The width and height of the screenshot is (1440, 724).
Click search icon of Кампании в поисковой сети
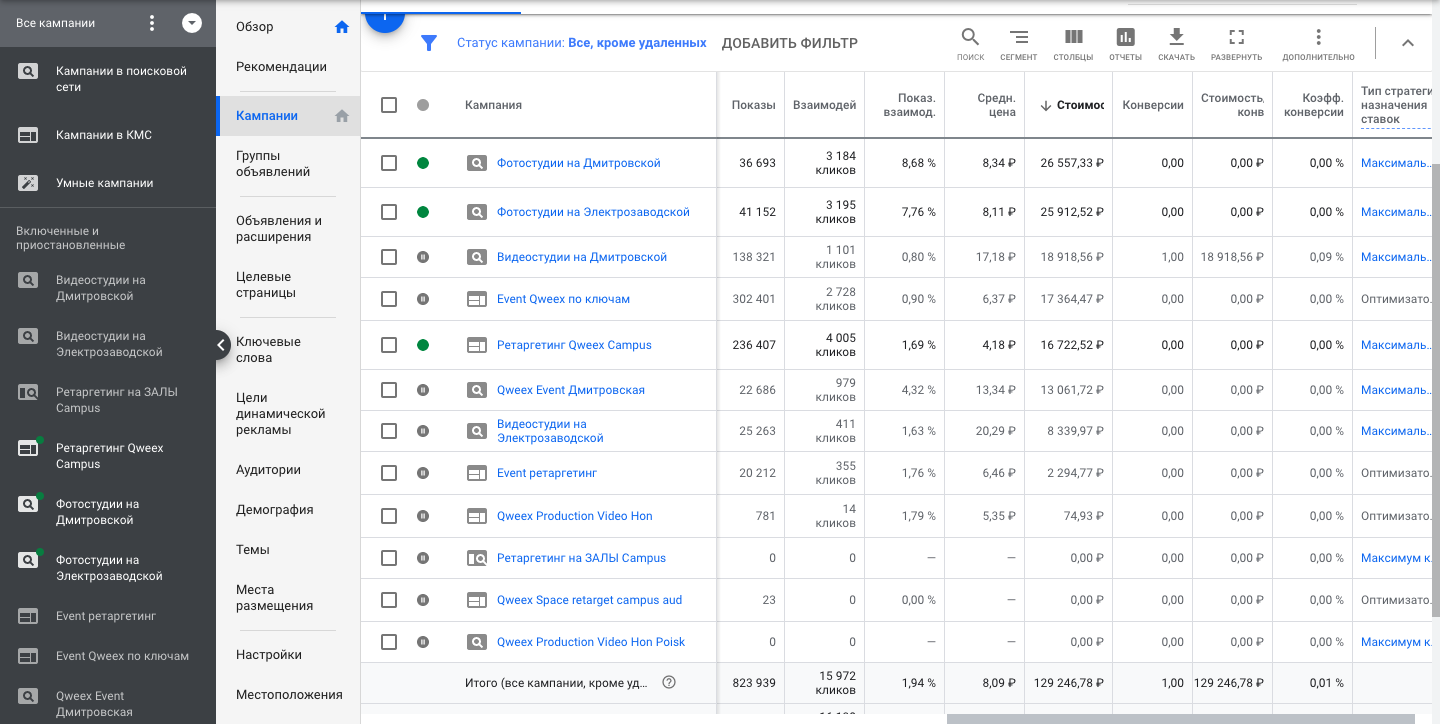pos(28,71)
